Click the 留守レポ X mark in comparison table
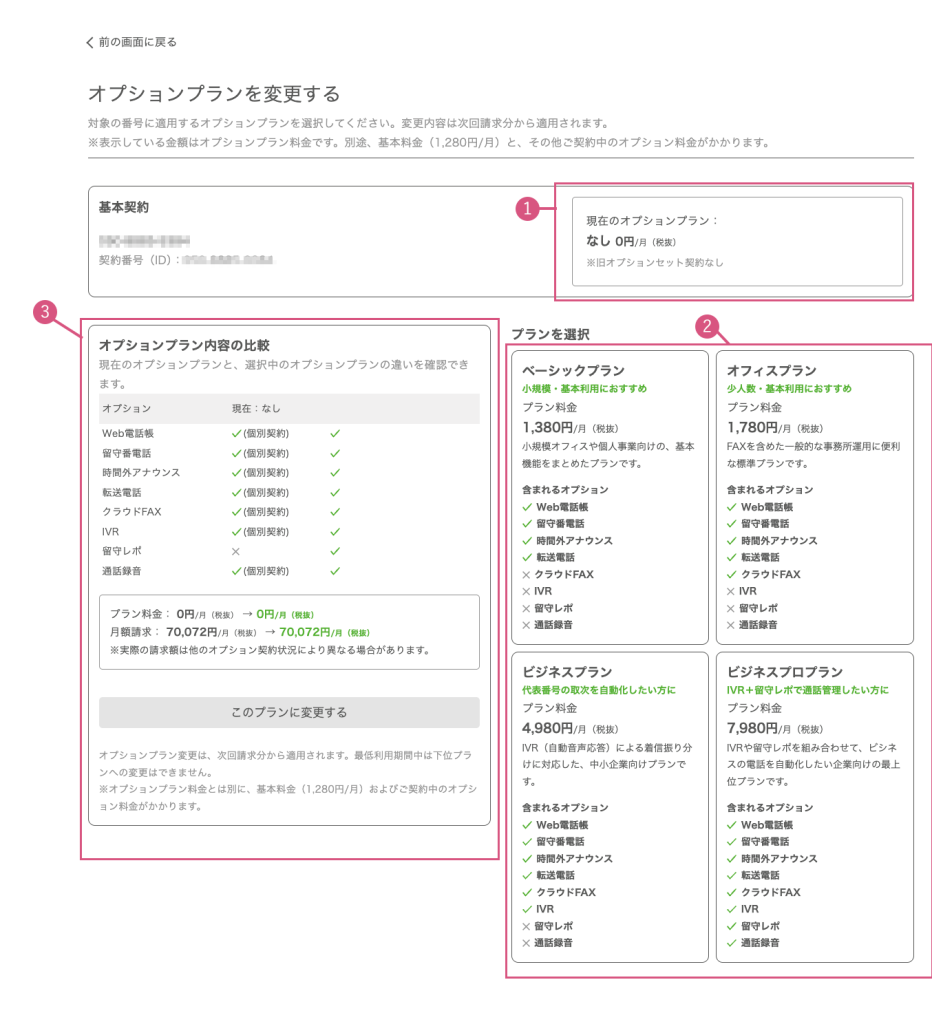932x1024 pixels. coord(236,551)
